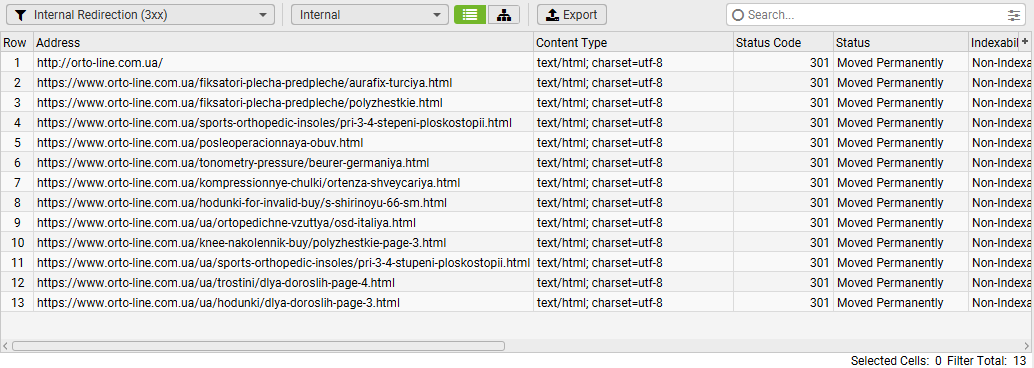Sort by Status column header

pos(901,42)
